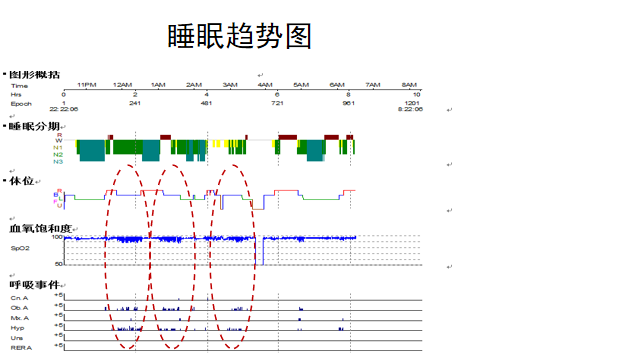Select the 6AM time tick label
This screenshot has height=360, width=640.
pyautogui.click(x=337, y=85)
